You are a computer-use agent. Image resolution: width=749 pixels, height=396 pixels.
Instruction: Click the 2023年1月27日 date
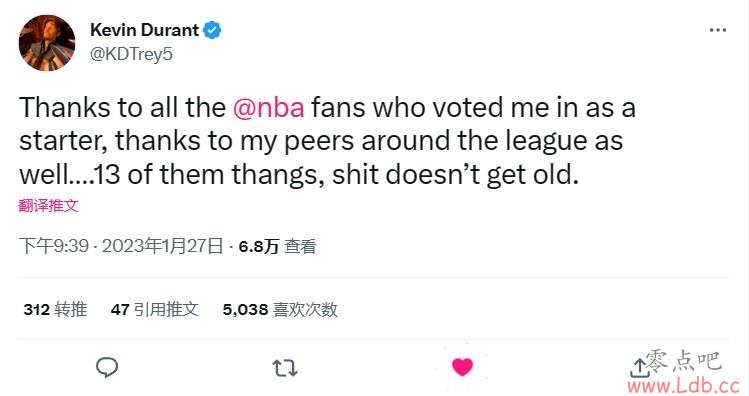(162, 246)
